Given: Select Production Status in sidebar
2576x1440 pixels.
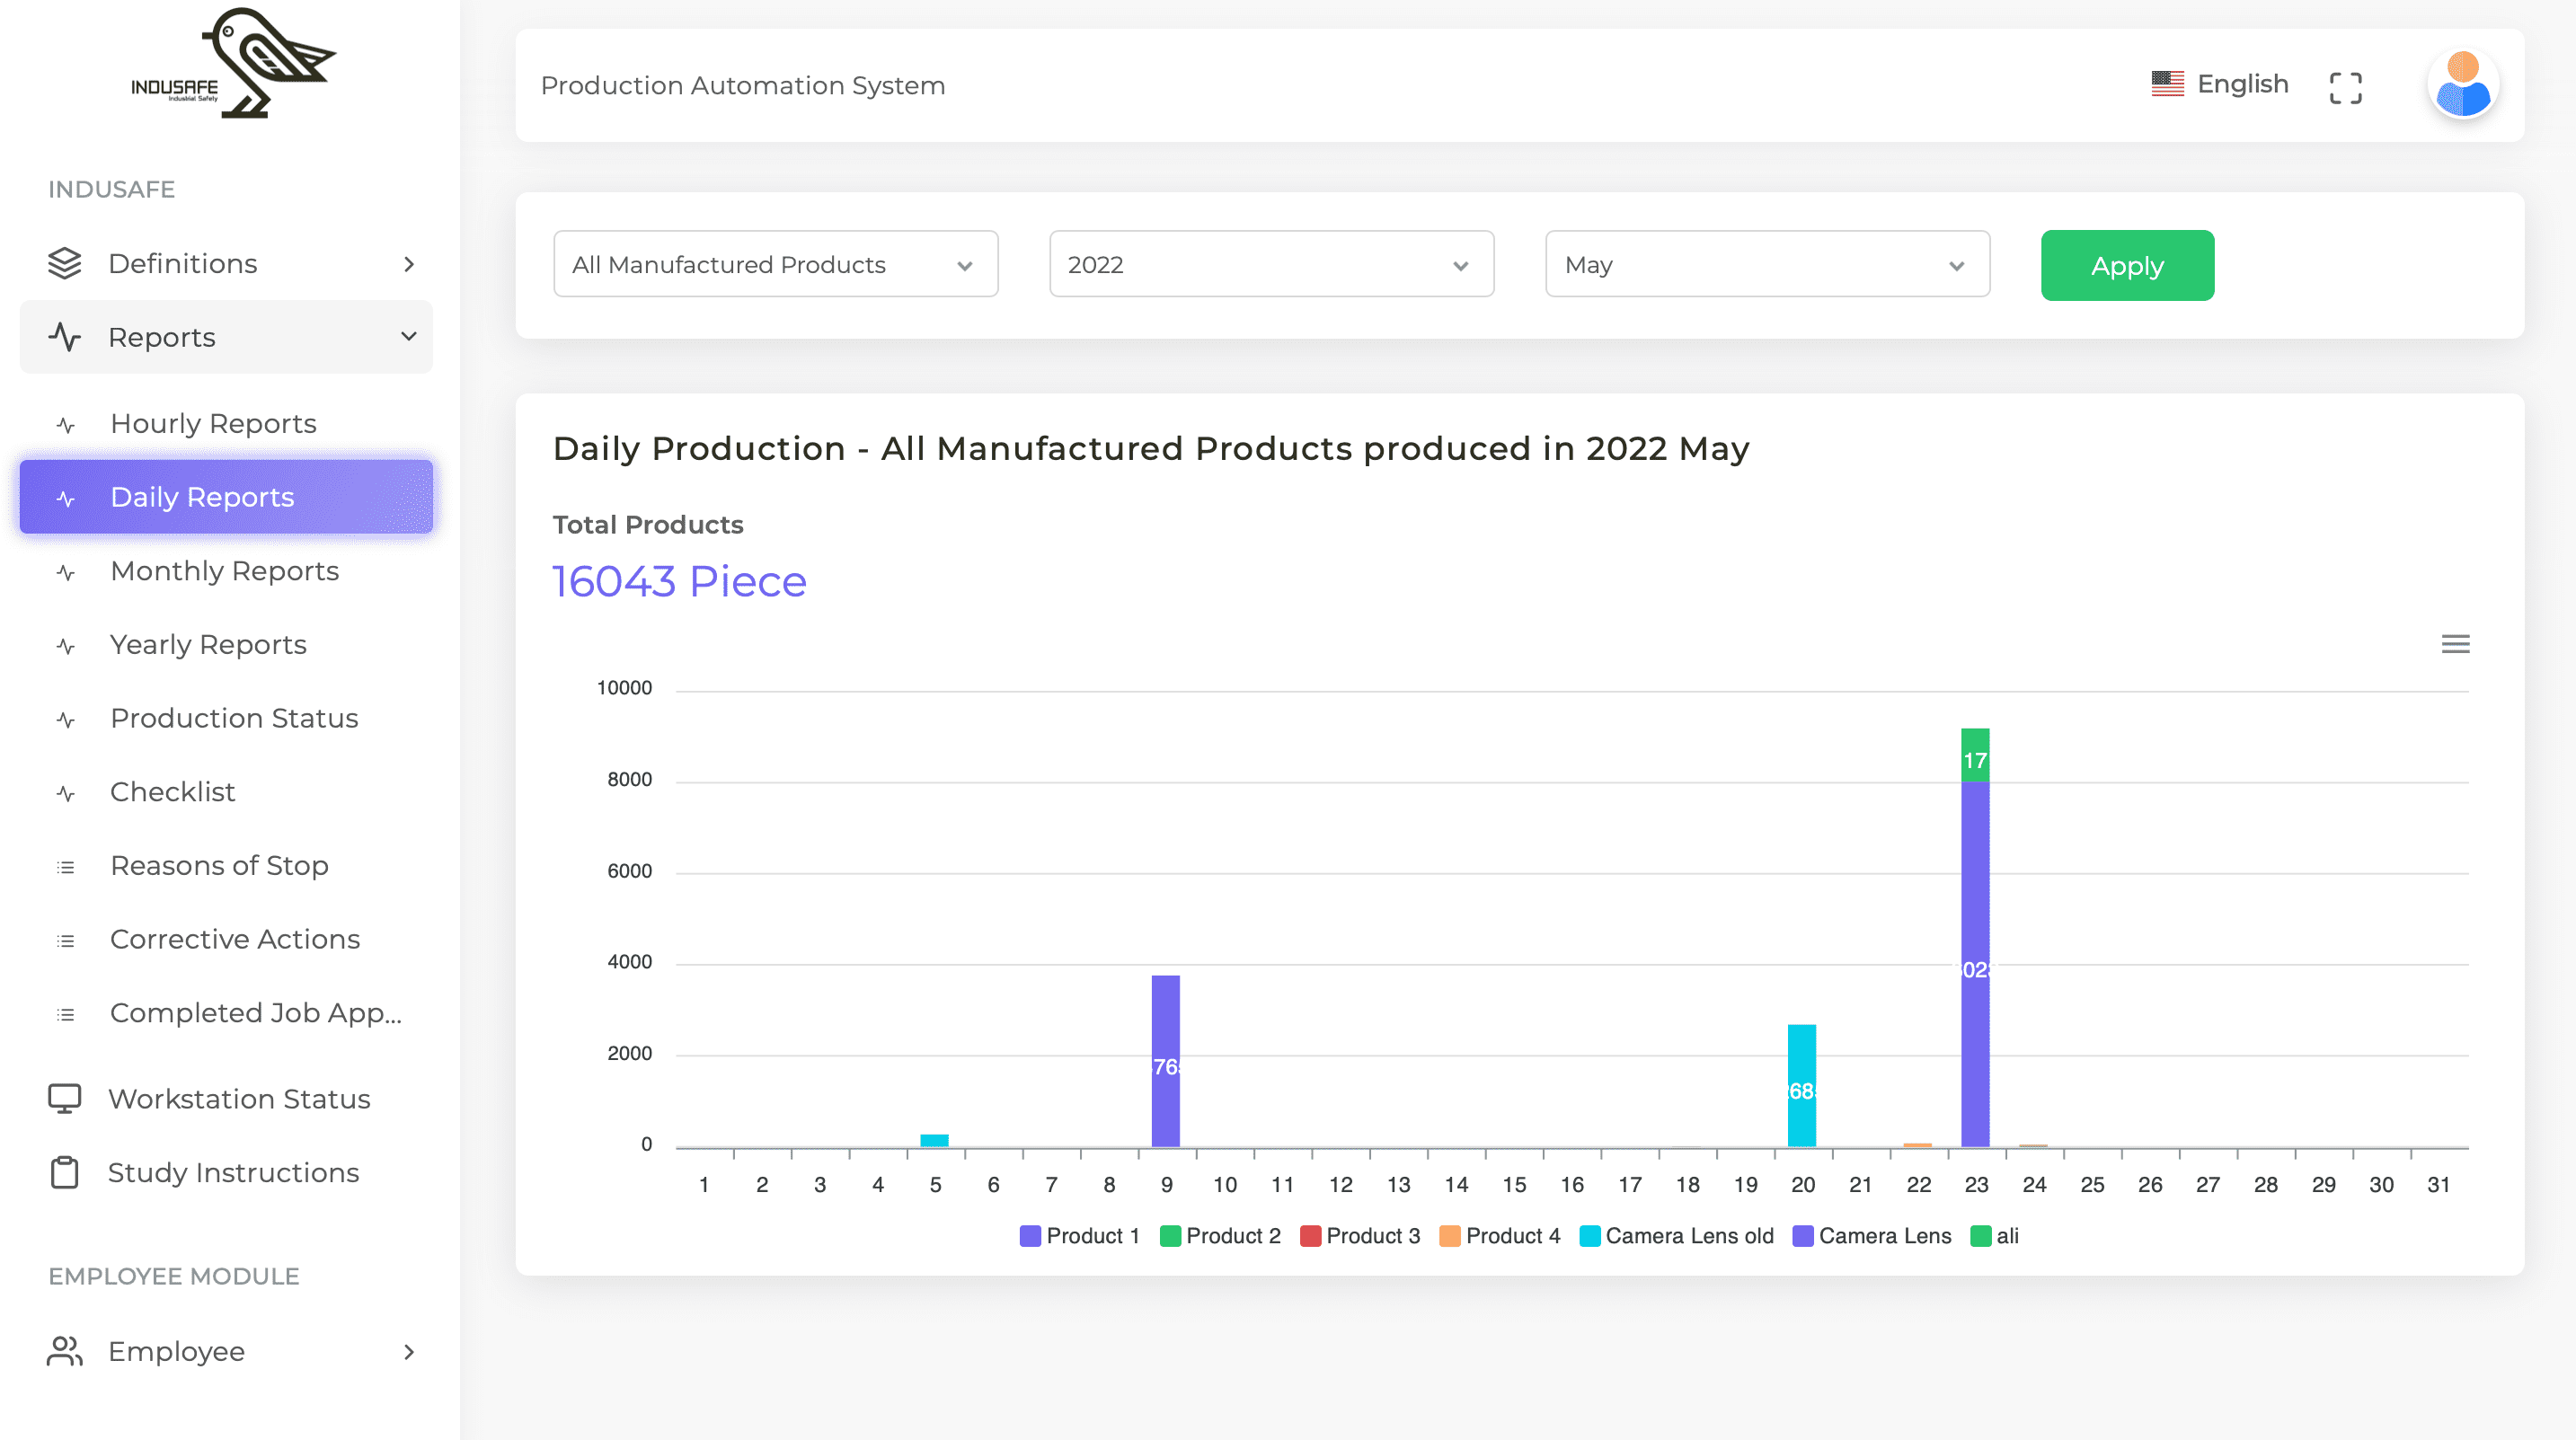Looking at the screenshot, I should click(x=234, y=718).
